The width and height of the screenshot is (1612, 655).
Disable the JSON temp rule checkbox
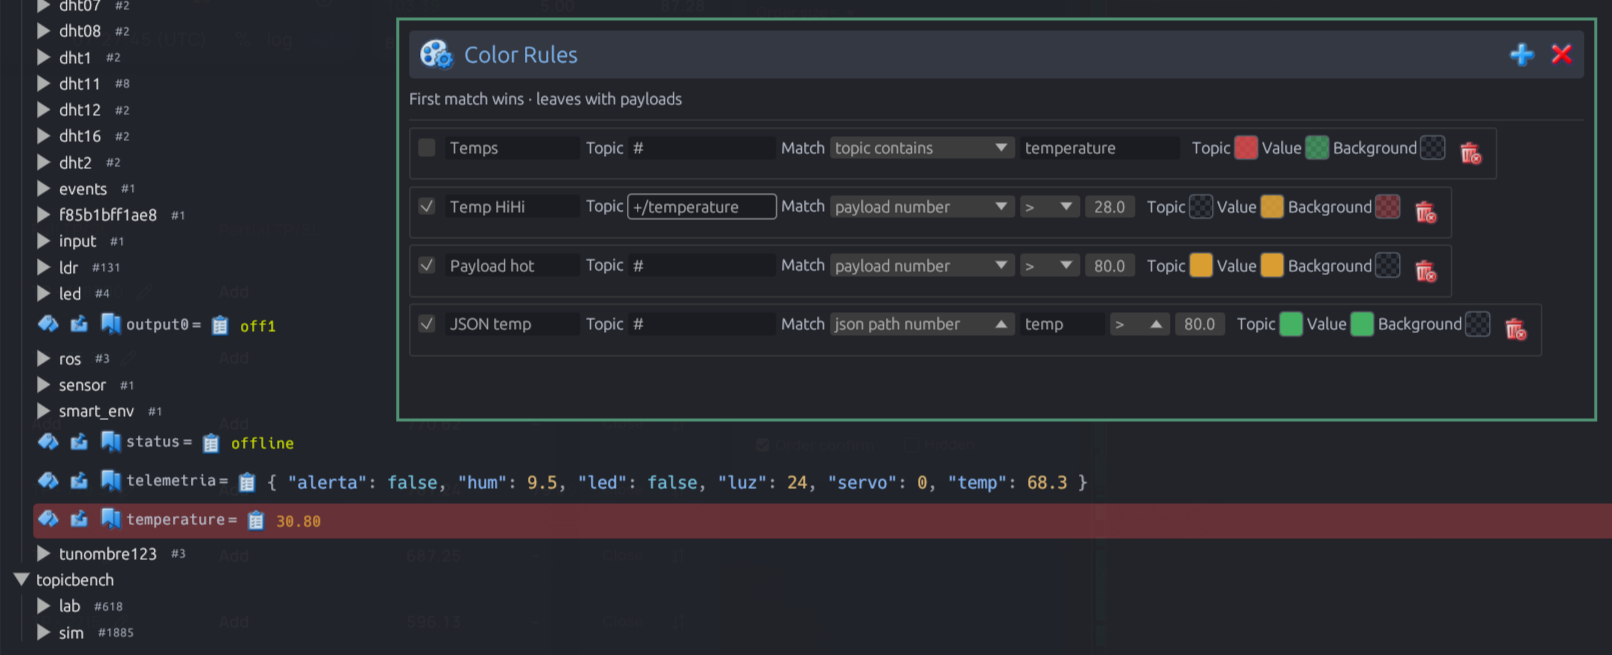click(427, 324)
